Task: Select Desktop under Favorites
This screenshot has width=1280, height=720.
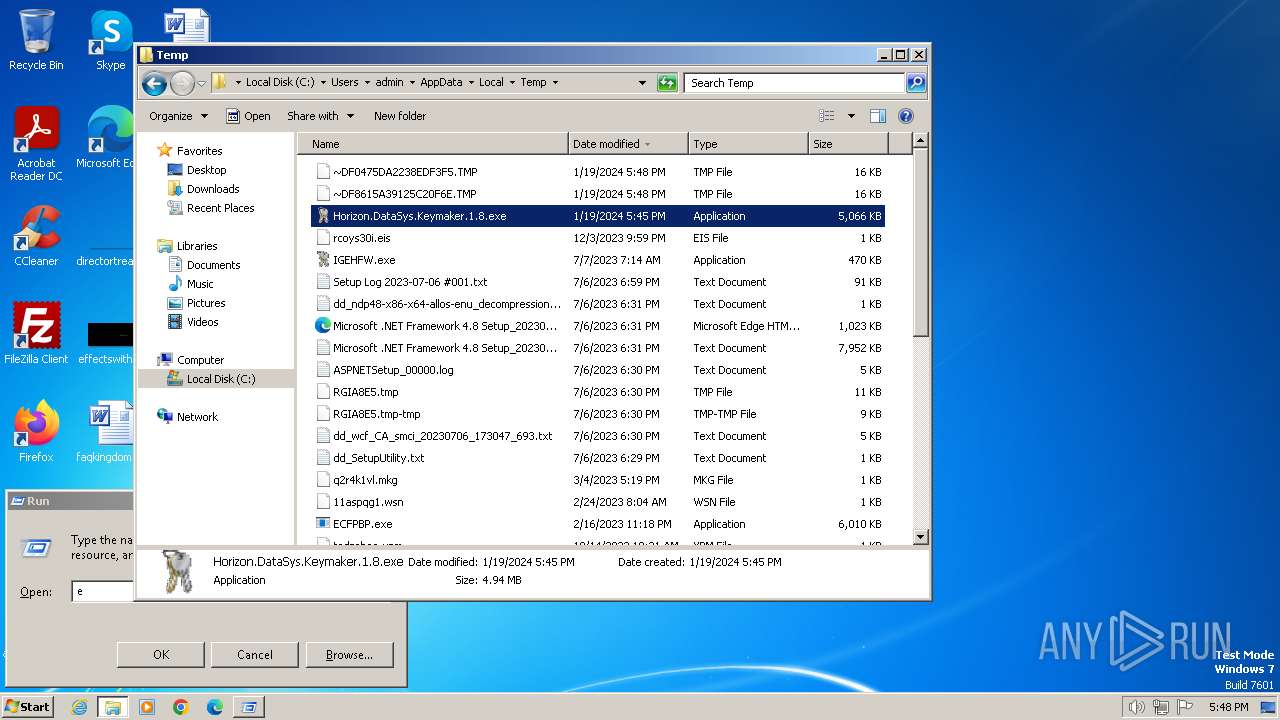Action: point(206,170)
